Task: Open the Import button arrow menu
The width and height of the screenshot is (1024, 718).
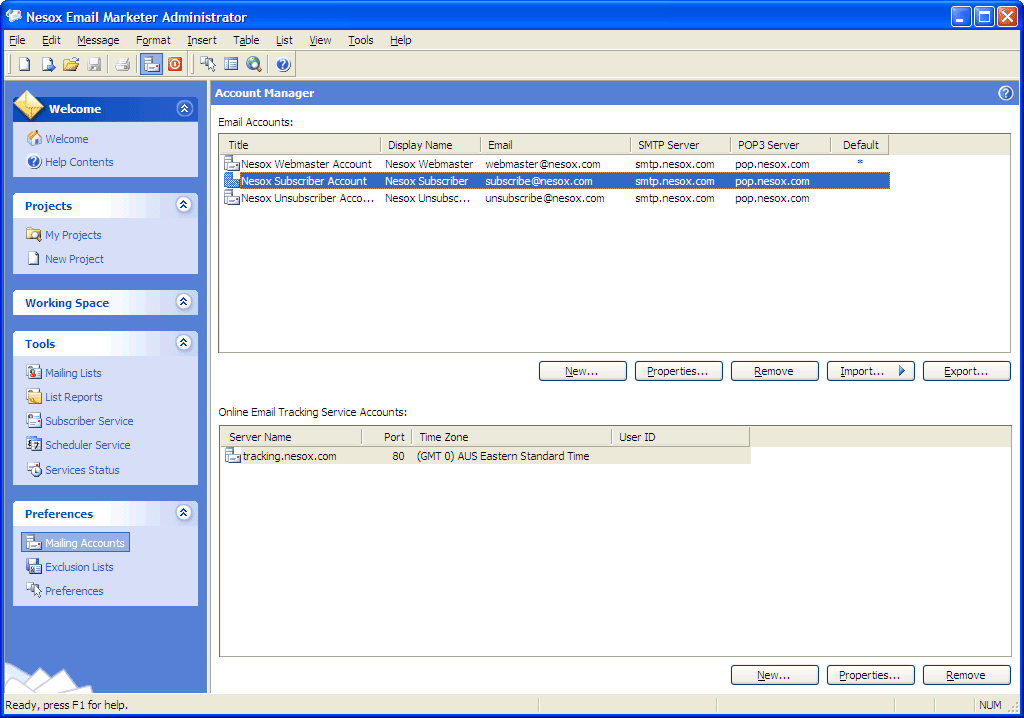Action: (x=902, y=370)
